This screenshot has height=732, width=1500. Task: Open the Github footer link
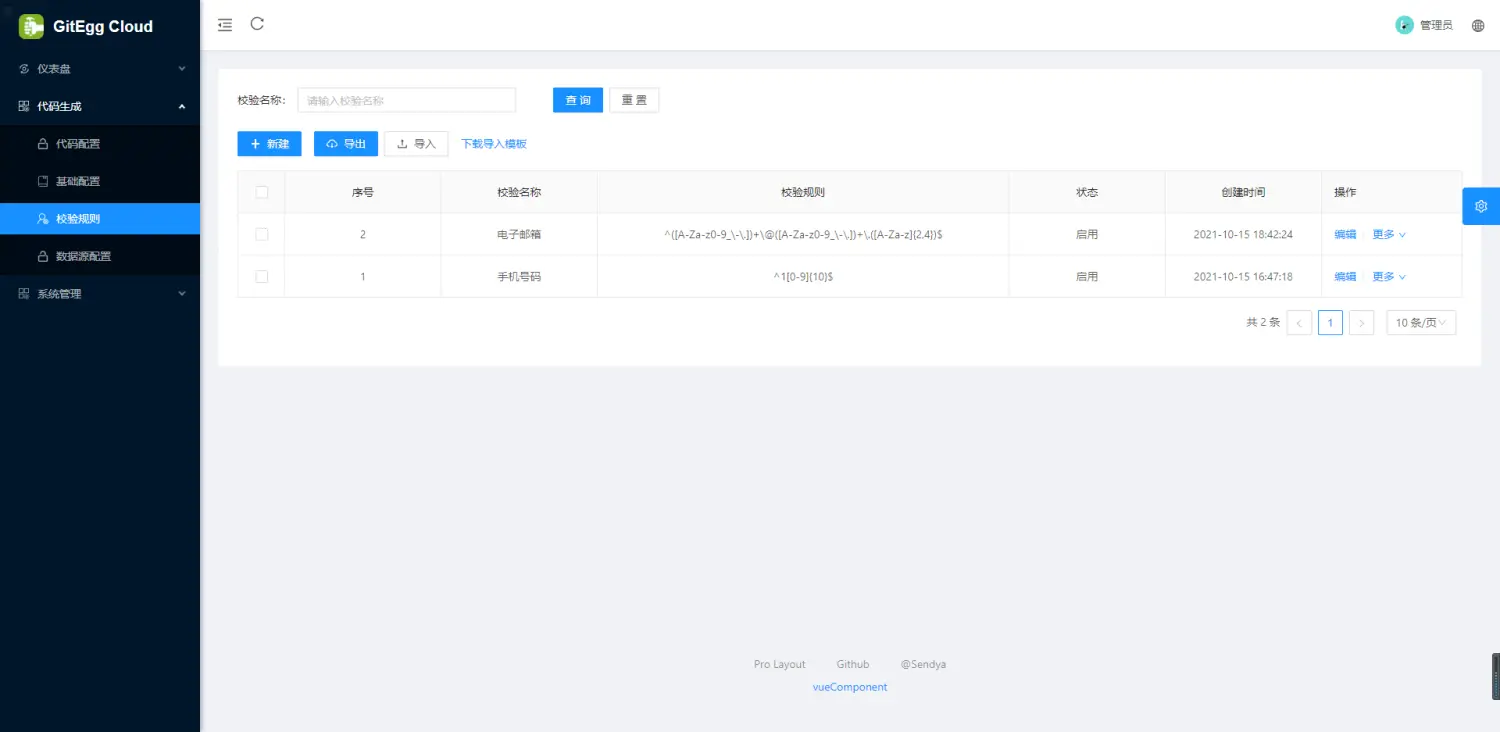tap(853, 664)
